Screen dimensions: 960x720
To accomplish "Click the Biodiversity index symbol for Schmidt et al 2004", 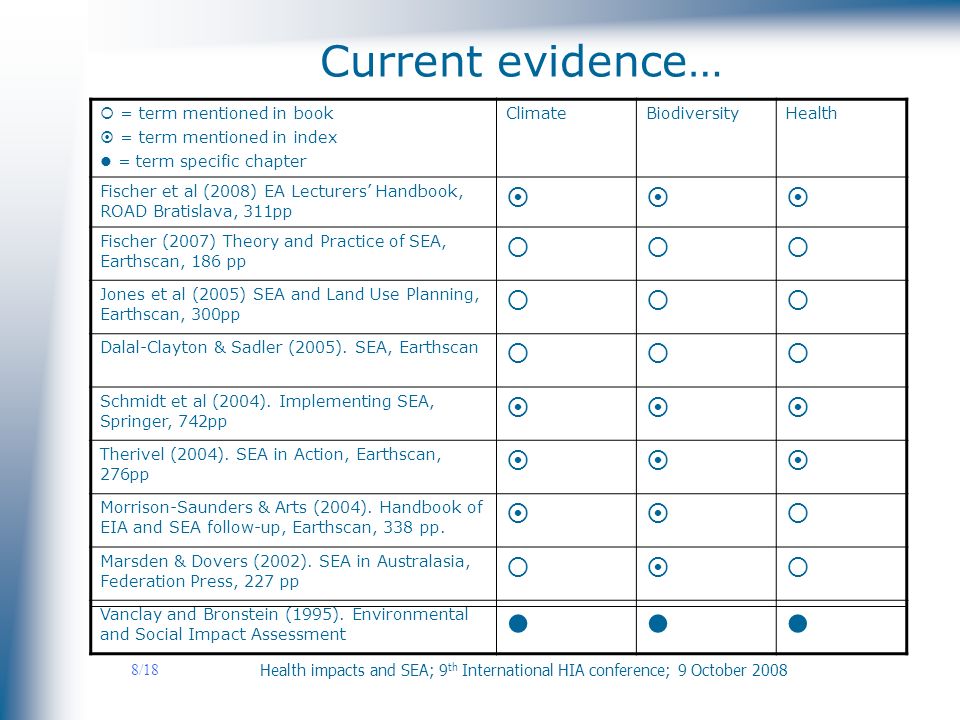I will tap(658, 407).
